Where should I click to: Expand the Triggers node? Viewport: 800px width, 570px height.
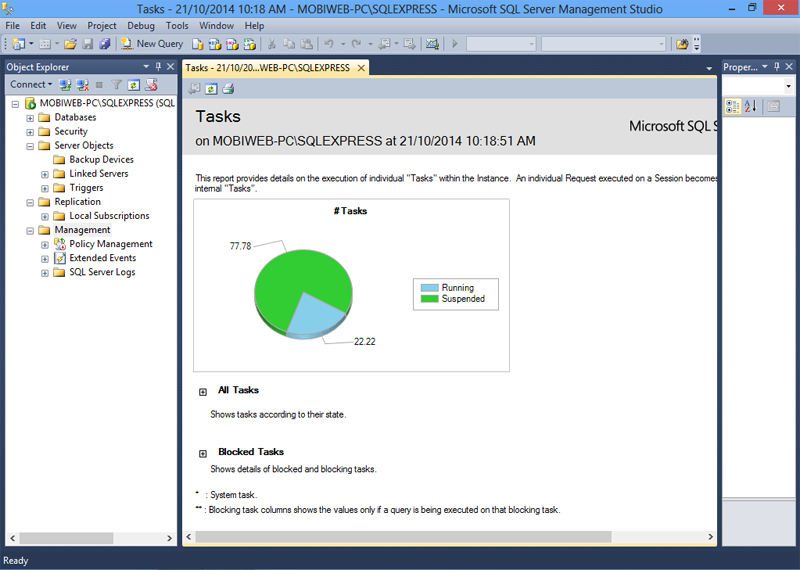click(x=45, y=189)
